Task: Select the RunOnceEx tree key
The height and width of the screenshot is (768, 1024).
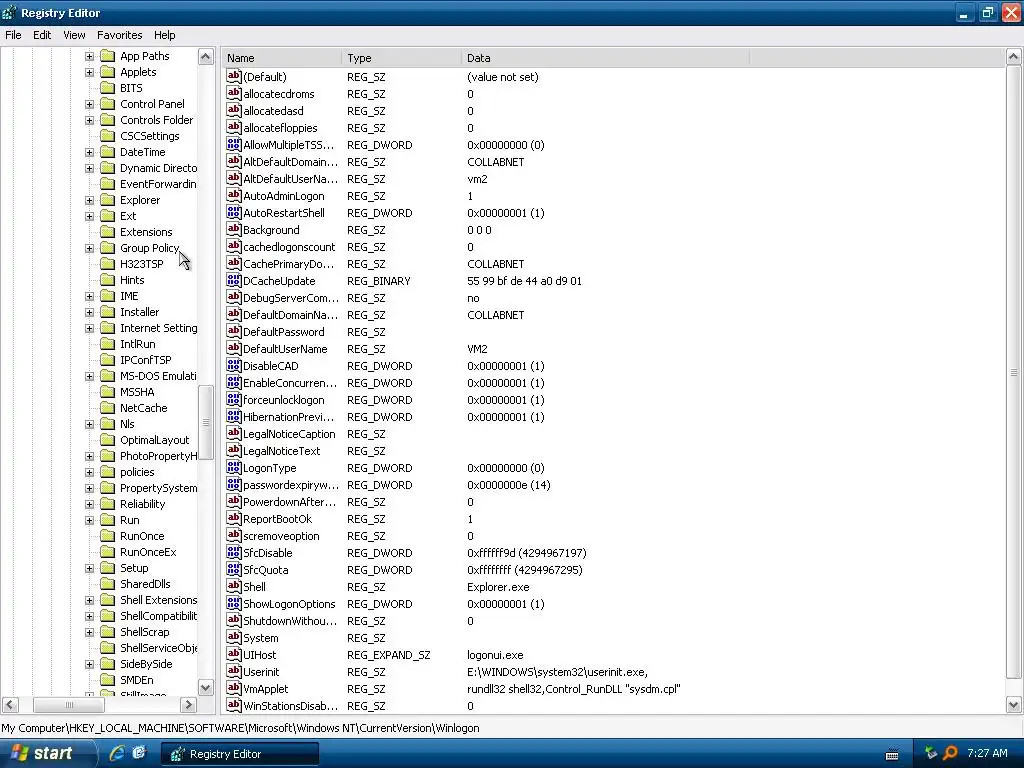Action: coord(148,552)
